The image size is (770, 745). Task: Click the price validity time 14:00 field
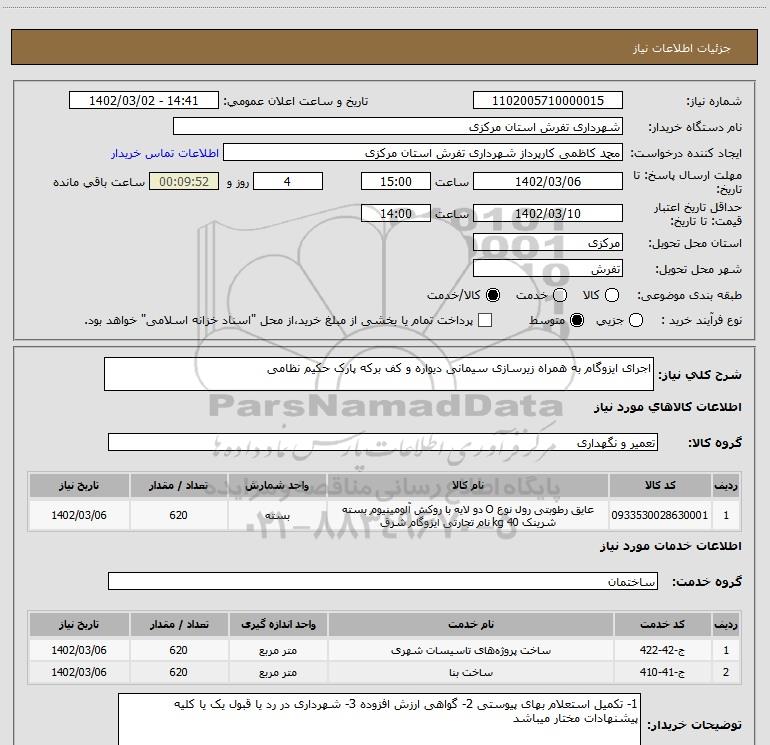[x=396, y=214]
